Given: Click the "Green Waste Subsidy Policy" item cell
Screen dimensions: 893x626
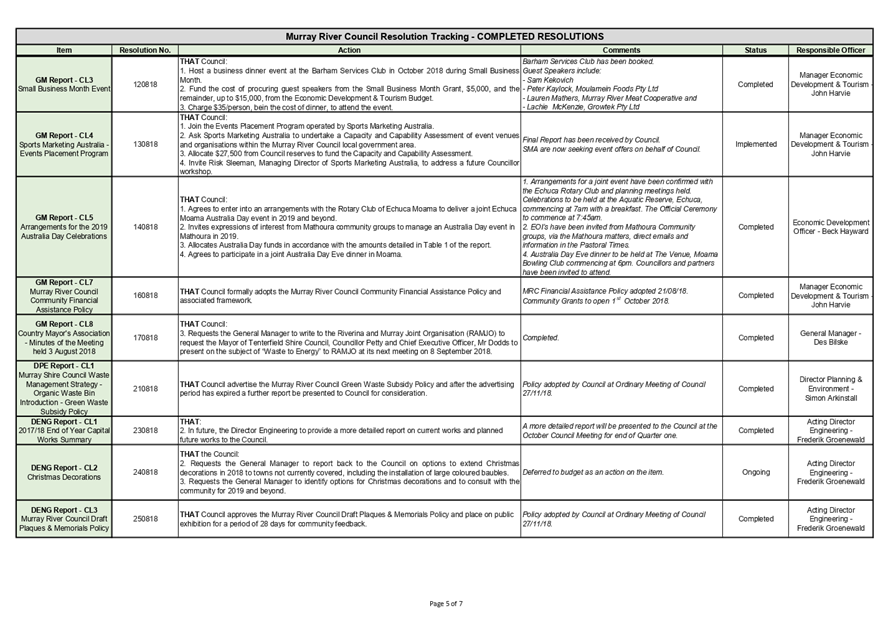Looking at the screenshot, I should coord(63,388).
